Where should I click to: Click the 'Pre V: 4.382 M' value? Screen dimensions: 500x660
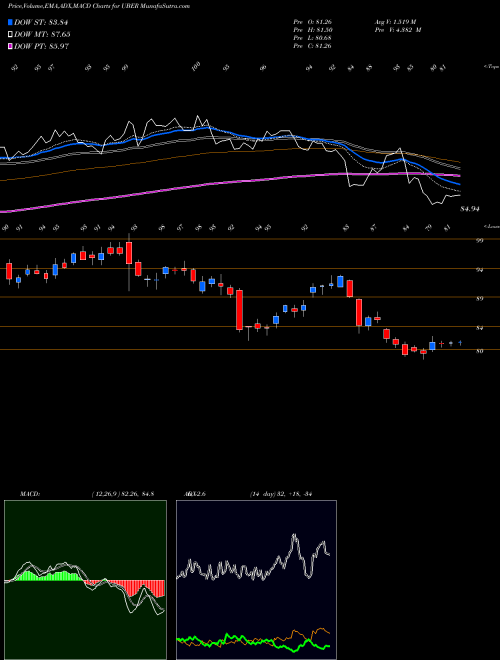[x=398, y=30]
